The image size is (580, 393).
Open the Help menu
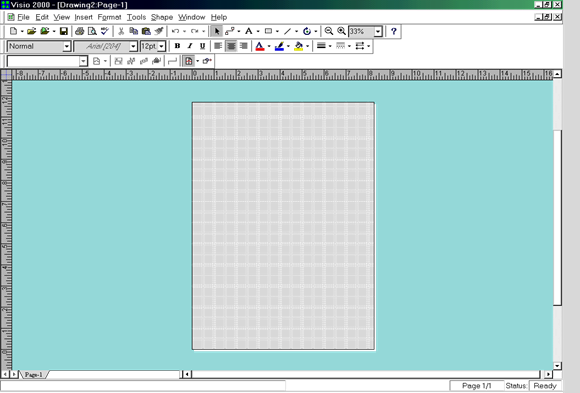coord(219,17)
